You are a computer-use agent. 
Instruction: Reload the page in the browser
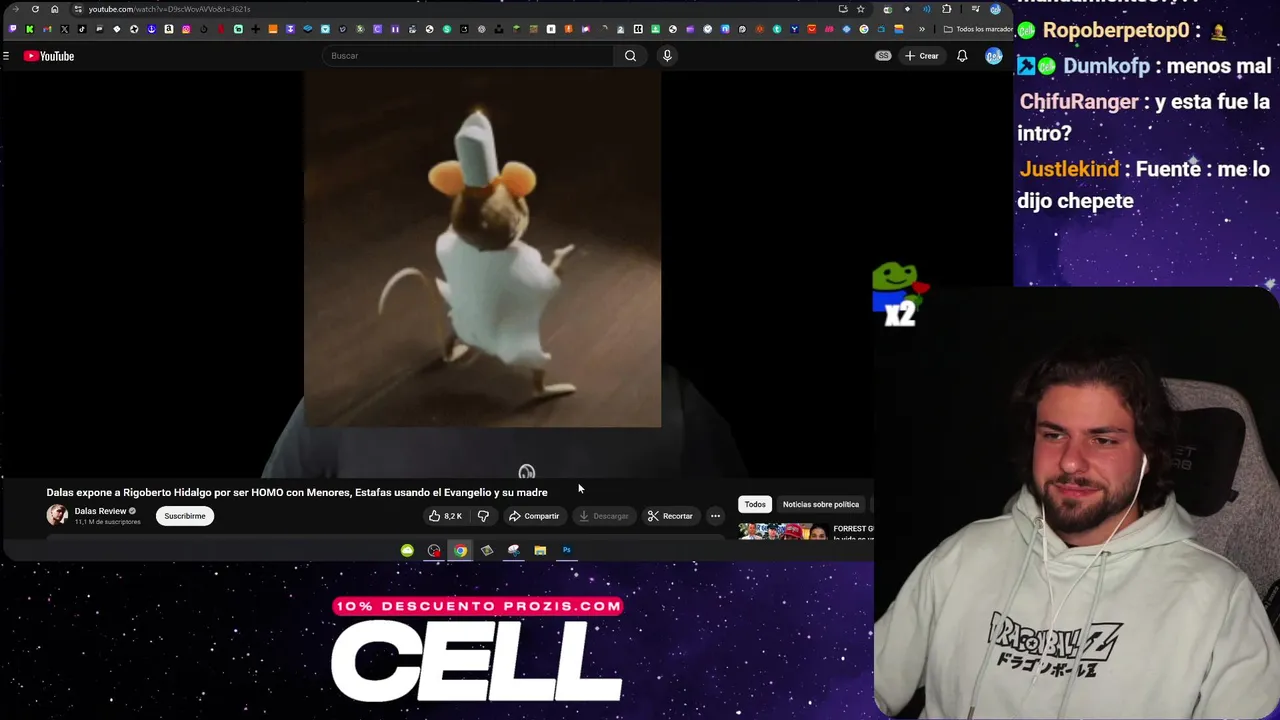click(x=35, y=9)
